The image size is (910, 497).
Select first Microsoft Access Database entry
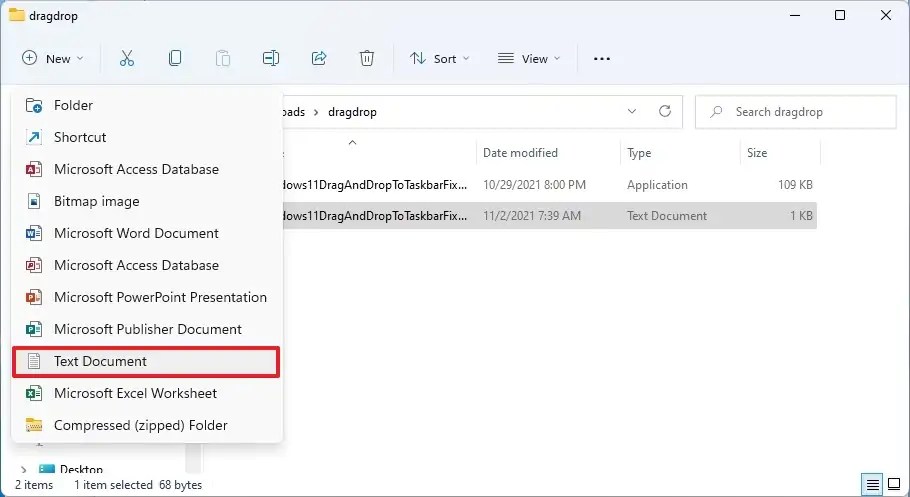[147, 170]
